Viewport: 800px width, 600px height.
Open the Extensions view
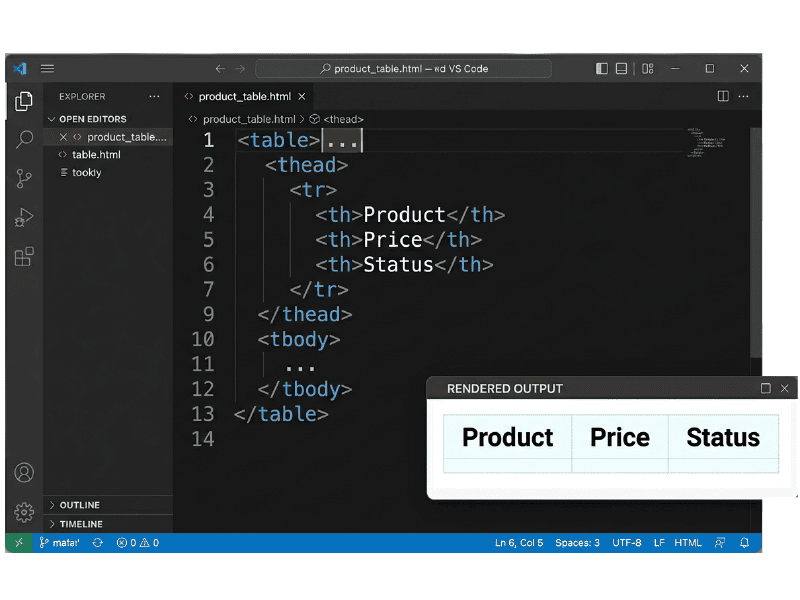[x=23, y=257]
